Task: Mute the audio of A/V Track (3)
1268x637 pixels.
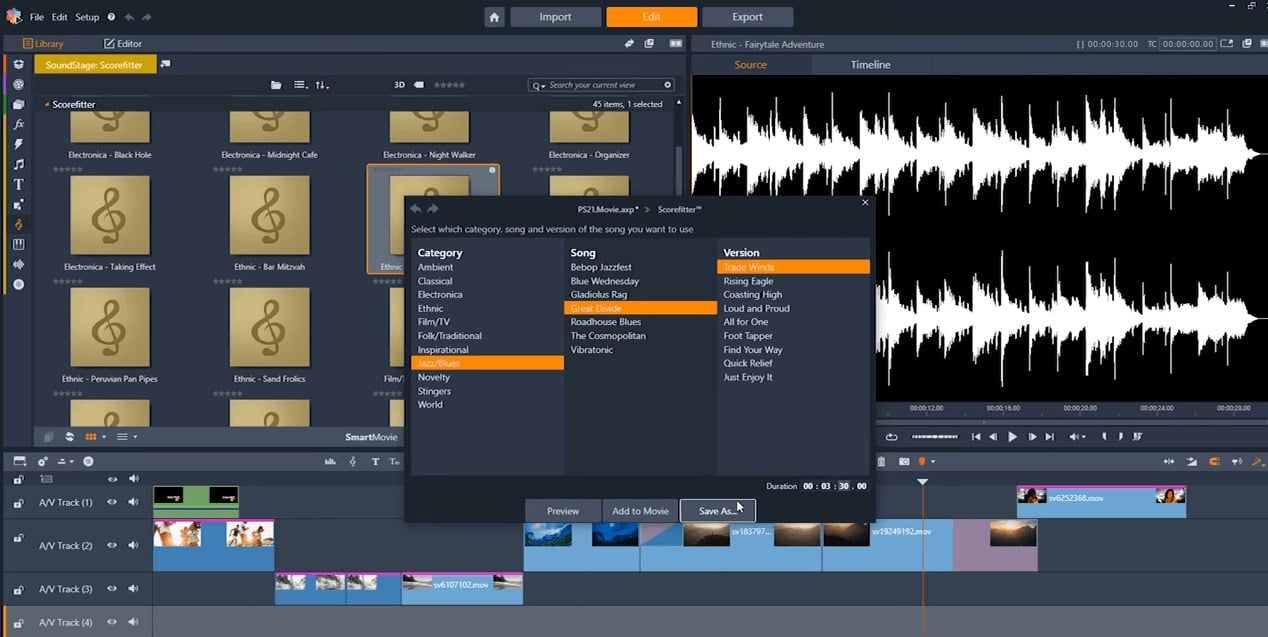Action: 133,589
